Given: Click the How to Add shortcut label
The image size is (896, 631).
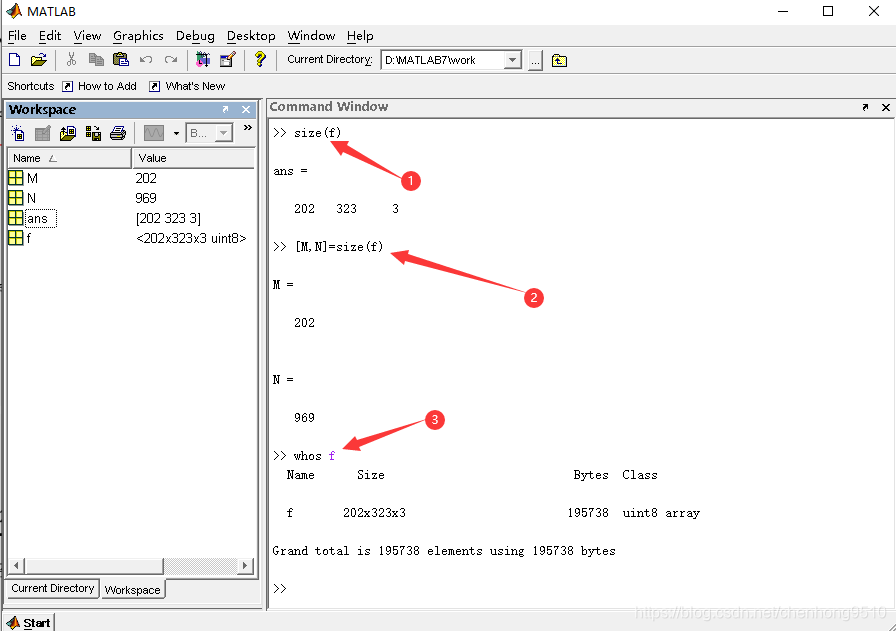Looking at the screenshot, I should [x=107, y=86].
